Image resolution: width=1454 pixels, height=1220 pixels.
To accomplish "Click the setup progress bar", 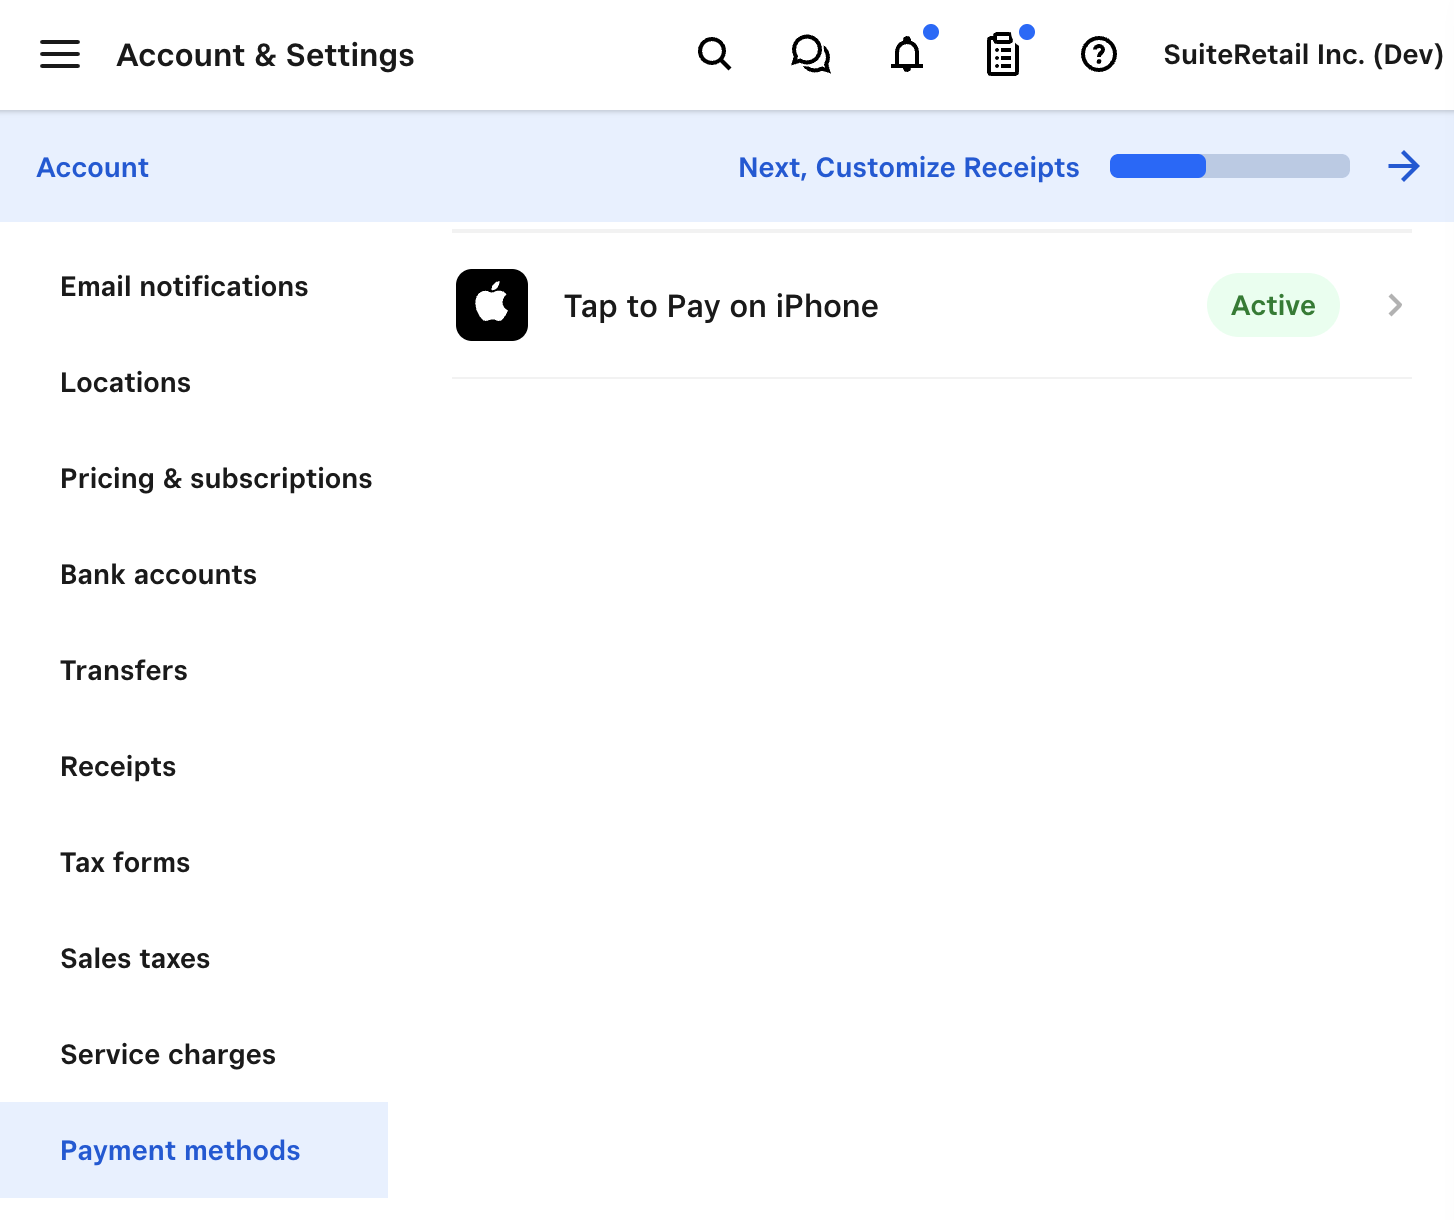I will [x=1229, y=166].
